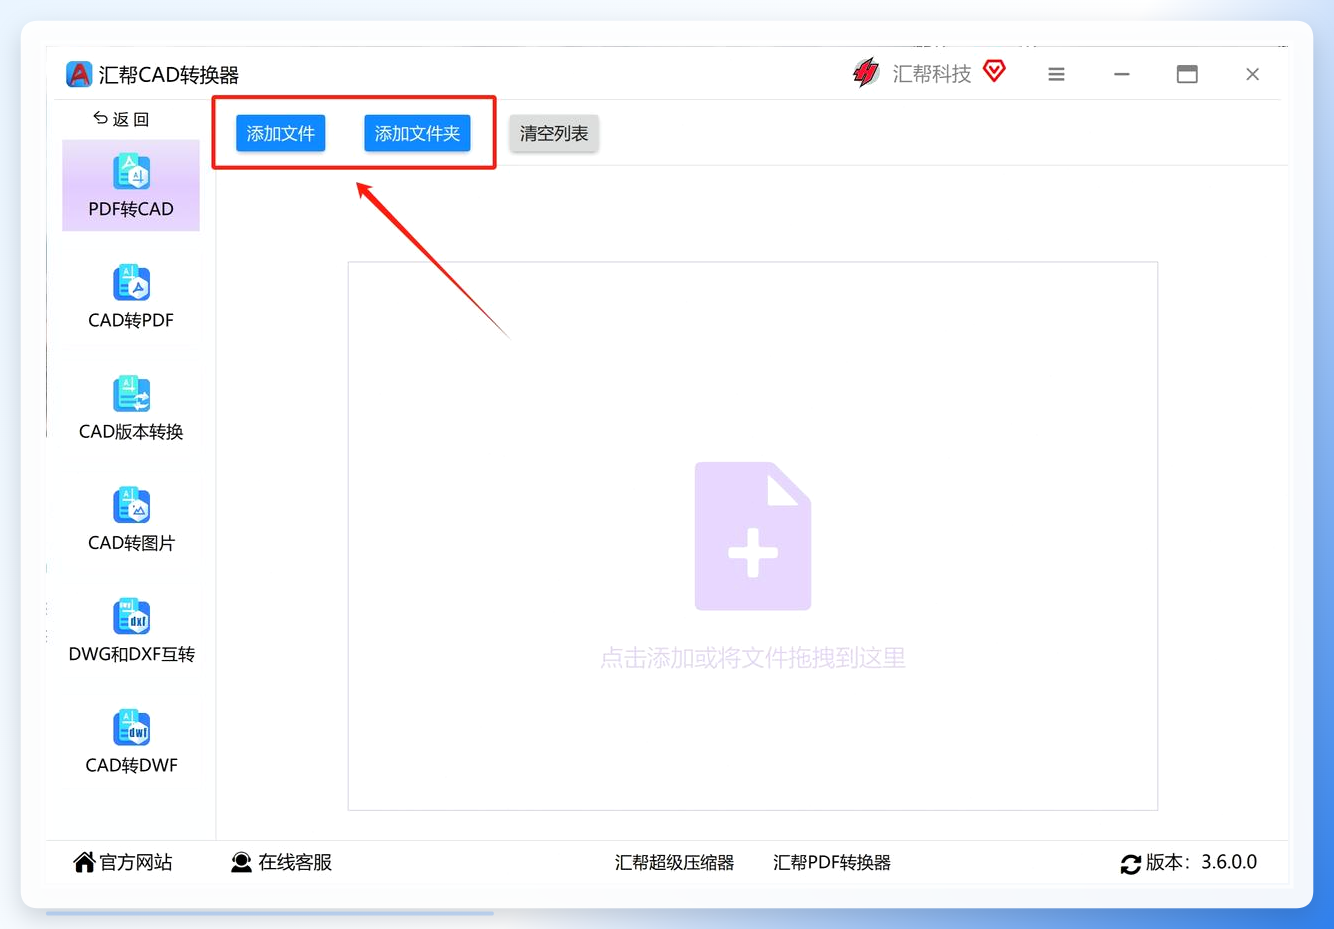Close the 汇帮CAD转换器 window

click(x=1252, y=74)
